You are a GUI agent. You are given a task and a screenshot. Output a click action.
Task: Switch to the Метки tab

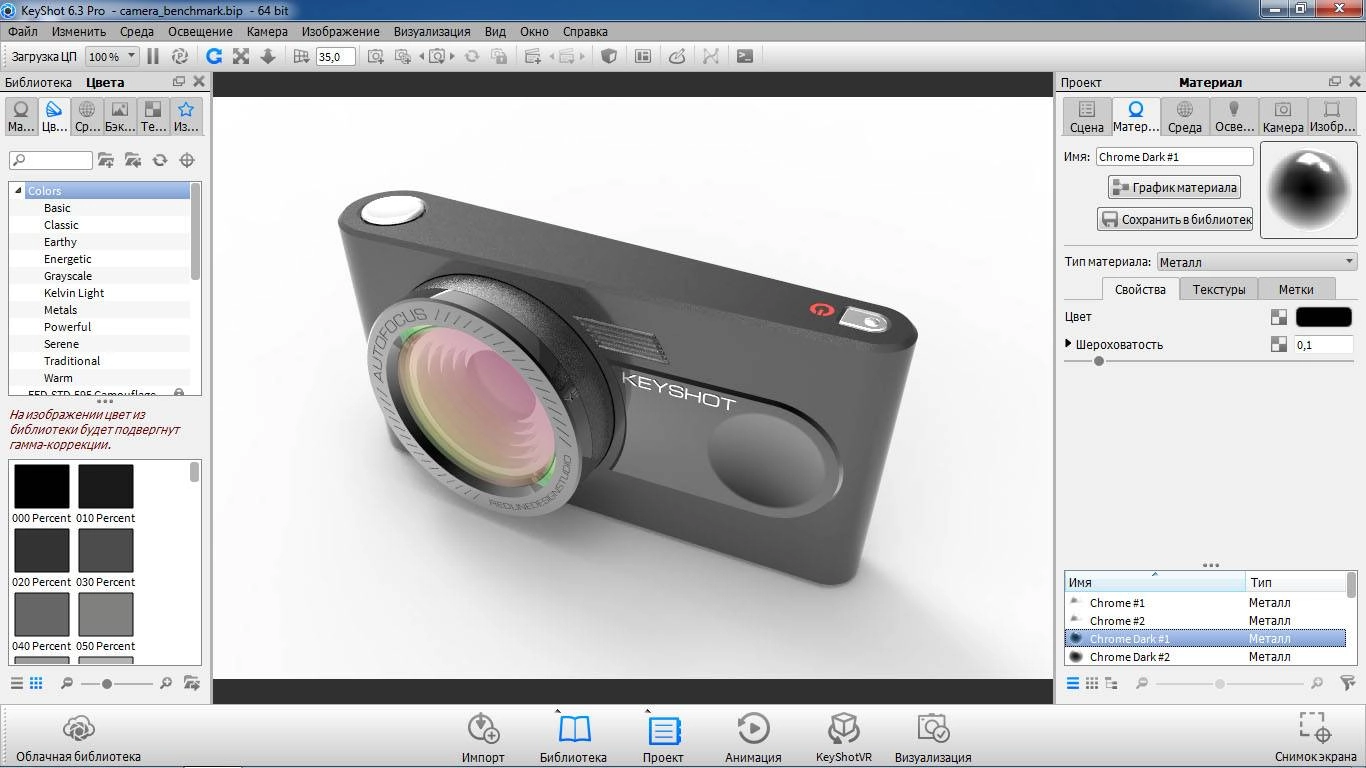(x=1296, y=289)
